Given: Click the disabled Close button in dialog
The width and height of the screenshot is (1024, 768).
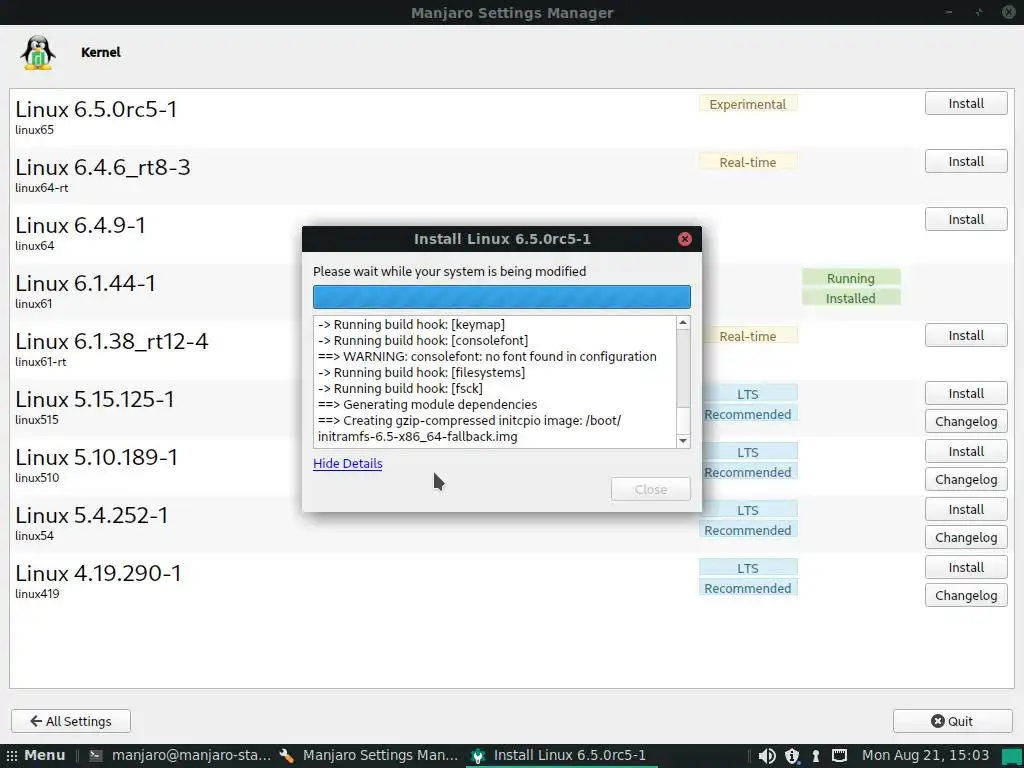Looking at the screenshot, I should click(650, 489).
